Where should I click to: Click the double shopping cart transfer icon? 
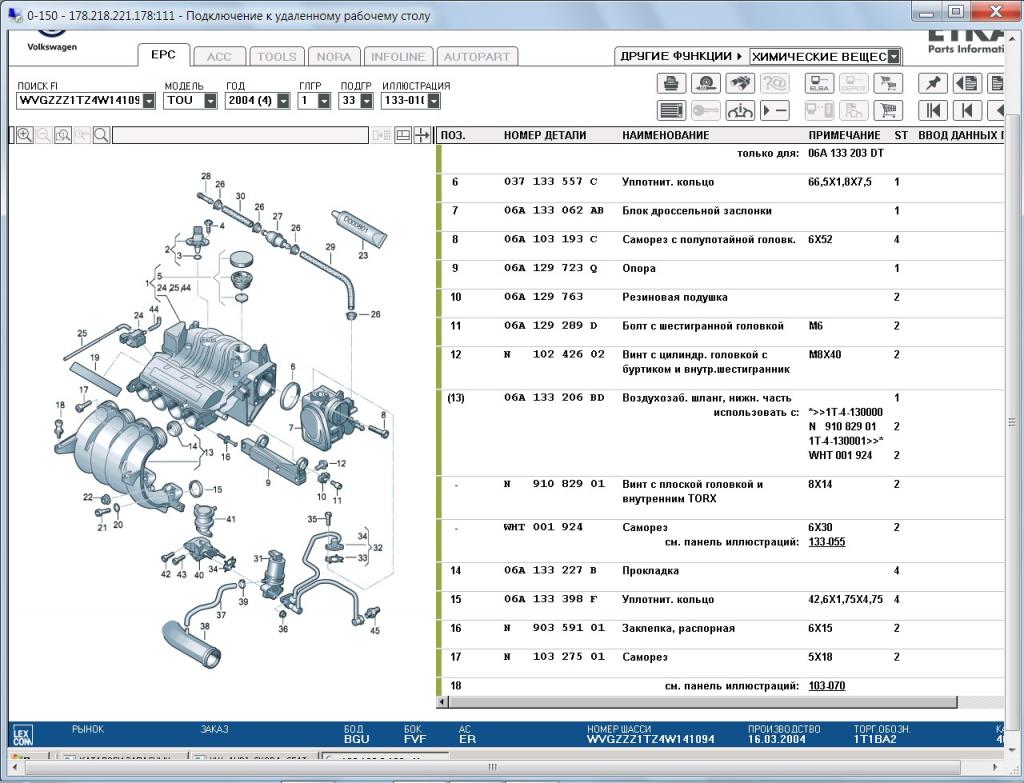click(888, 84)
